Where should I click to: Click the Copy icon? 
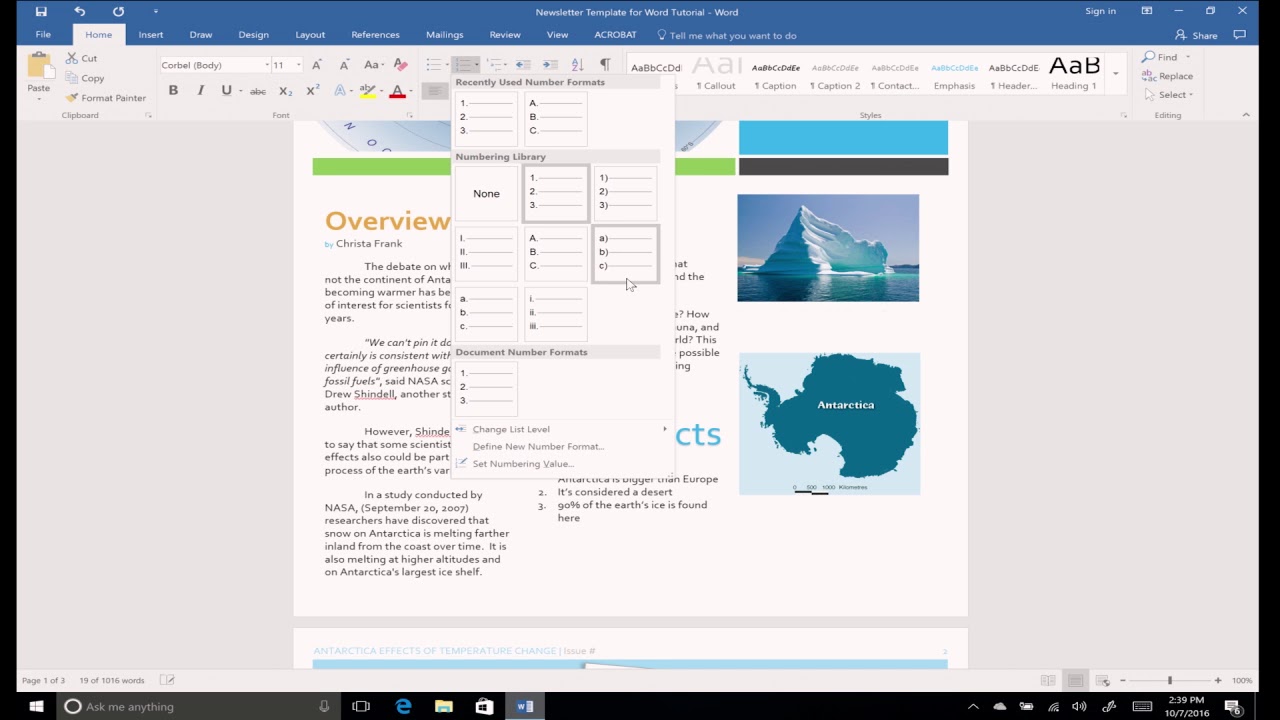coord(72,78)
